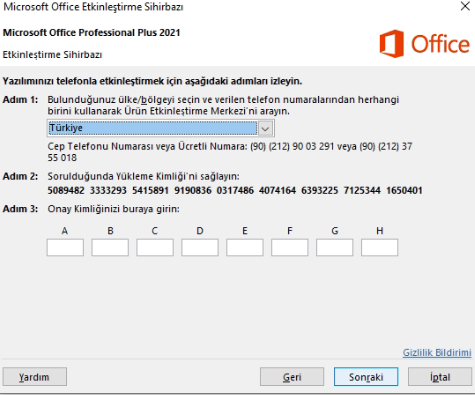The width and height of the screenshot is (475, 395).
Task: Click the Microsoft Office Professional Plus 2021 heading
Action: click(x=91, y=33)
